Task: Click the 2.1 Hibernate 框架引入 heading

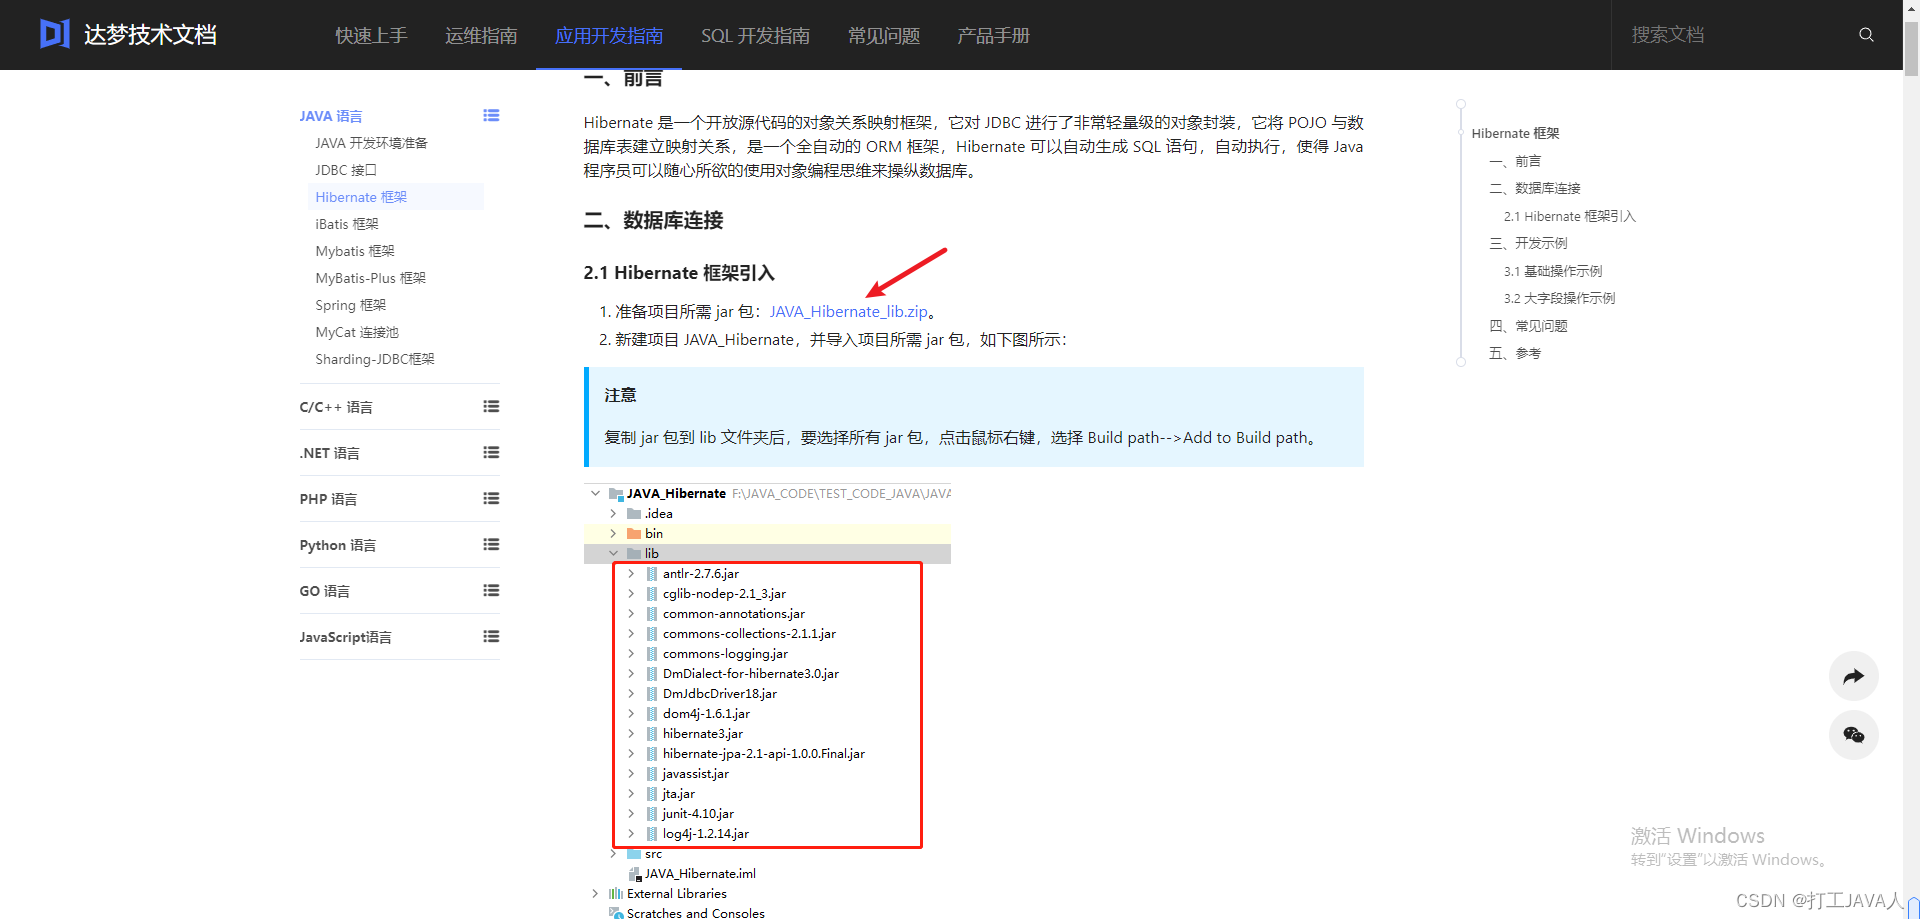Action: tap(679, 273)
